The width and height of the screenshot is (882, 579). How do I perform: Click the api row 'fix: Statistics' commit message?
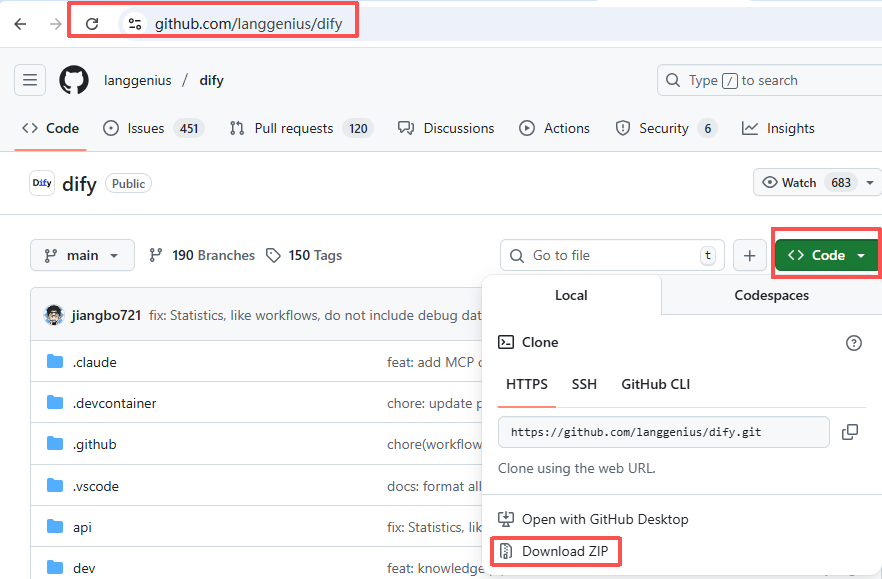[434, 527]
